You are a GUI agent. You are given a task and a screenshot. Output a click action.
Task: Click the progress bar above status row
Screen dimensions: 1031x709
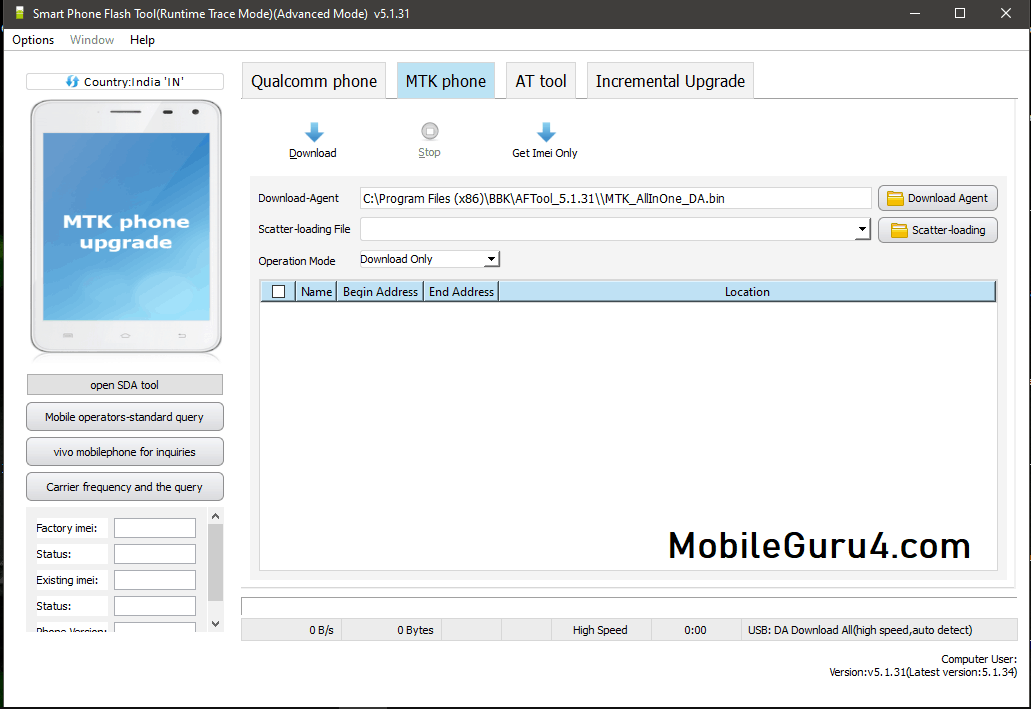click(x=629, y=606)
